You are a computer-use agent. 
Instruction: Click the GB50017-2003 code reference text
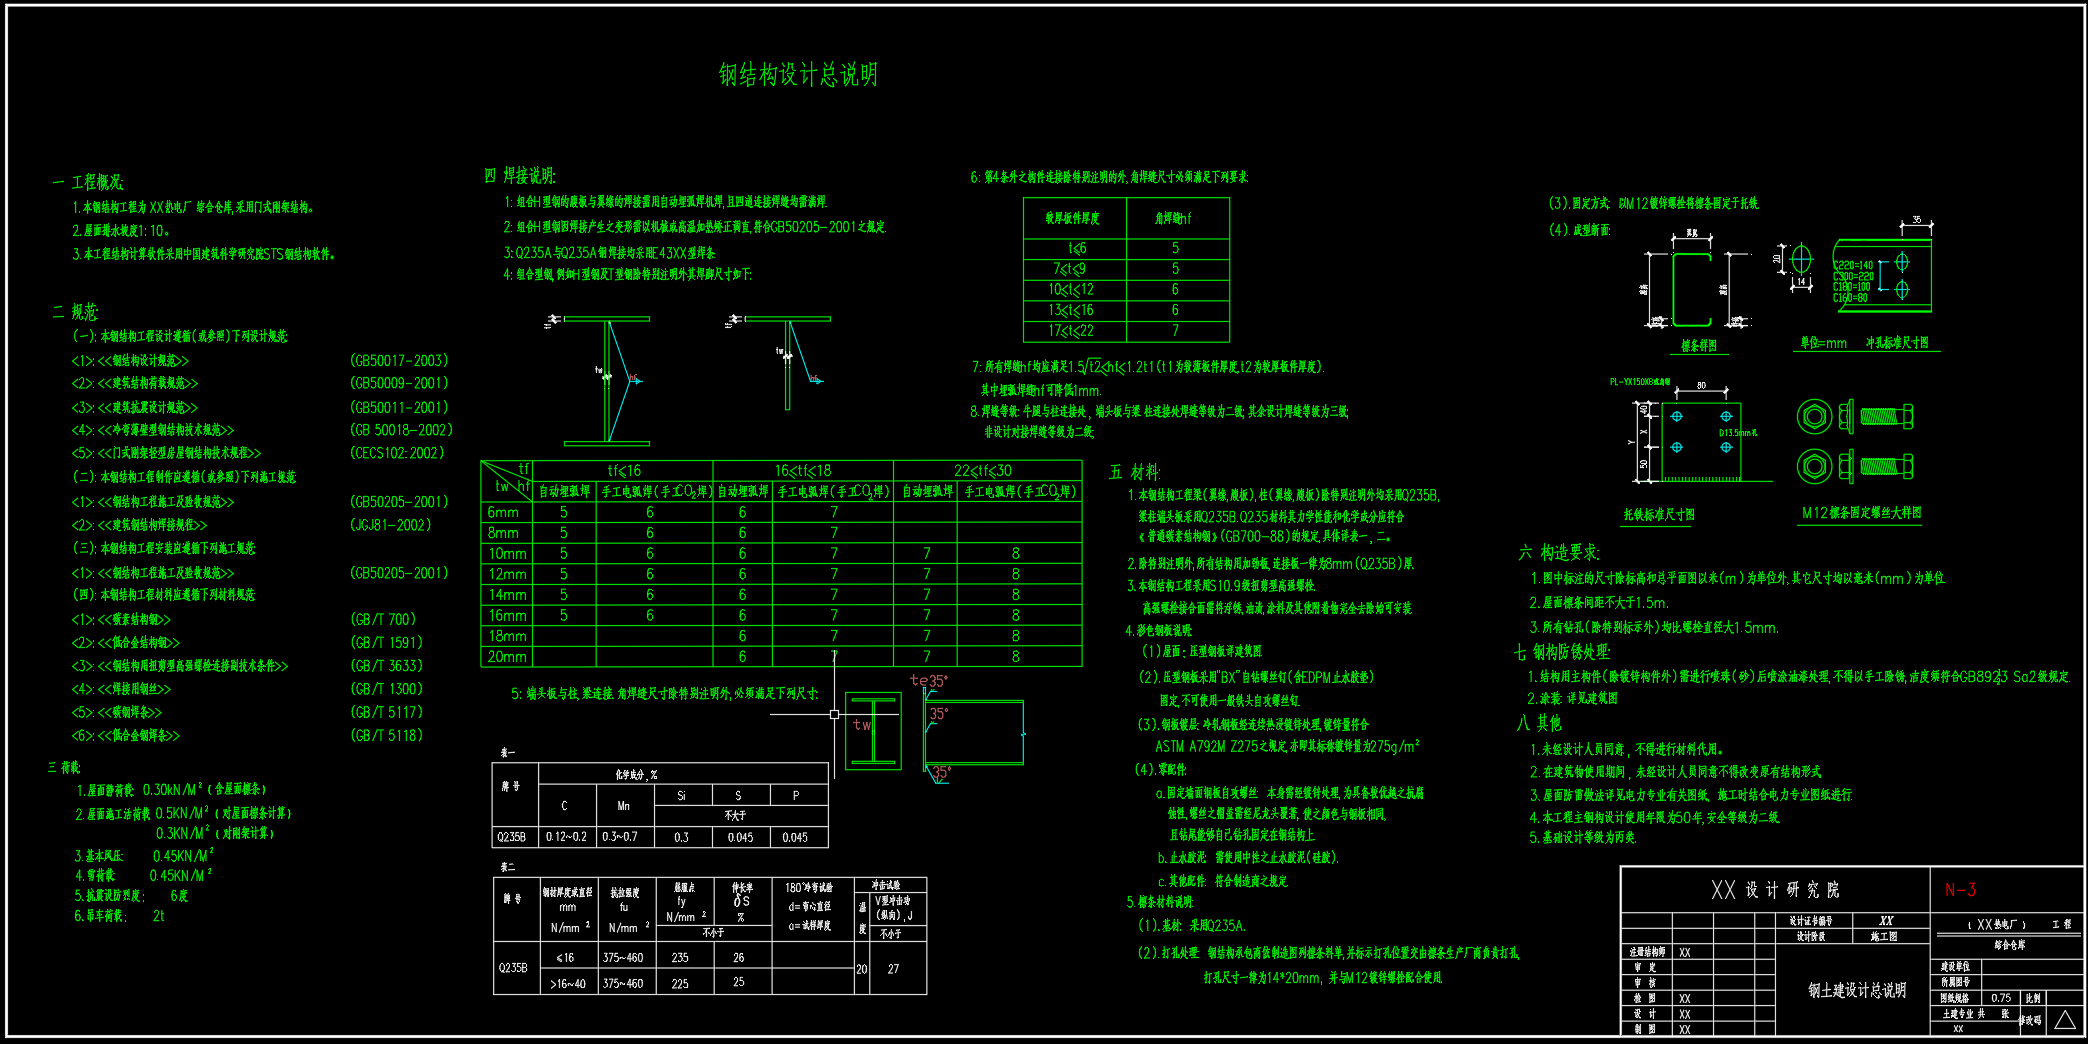(399, 360)
